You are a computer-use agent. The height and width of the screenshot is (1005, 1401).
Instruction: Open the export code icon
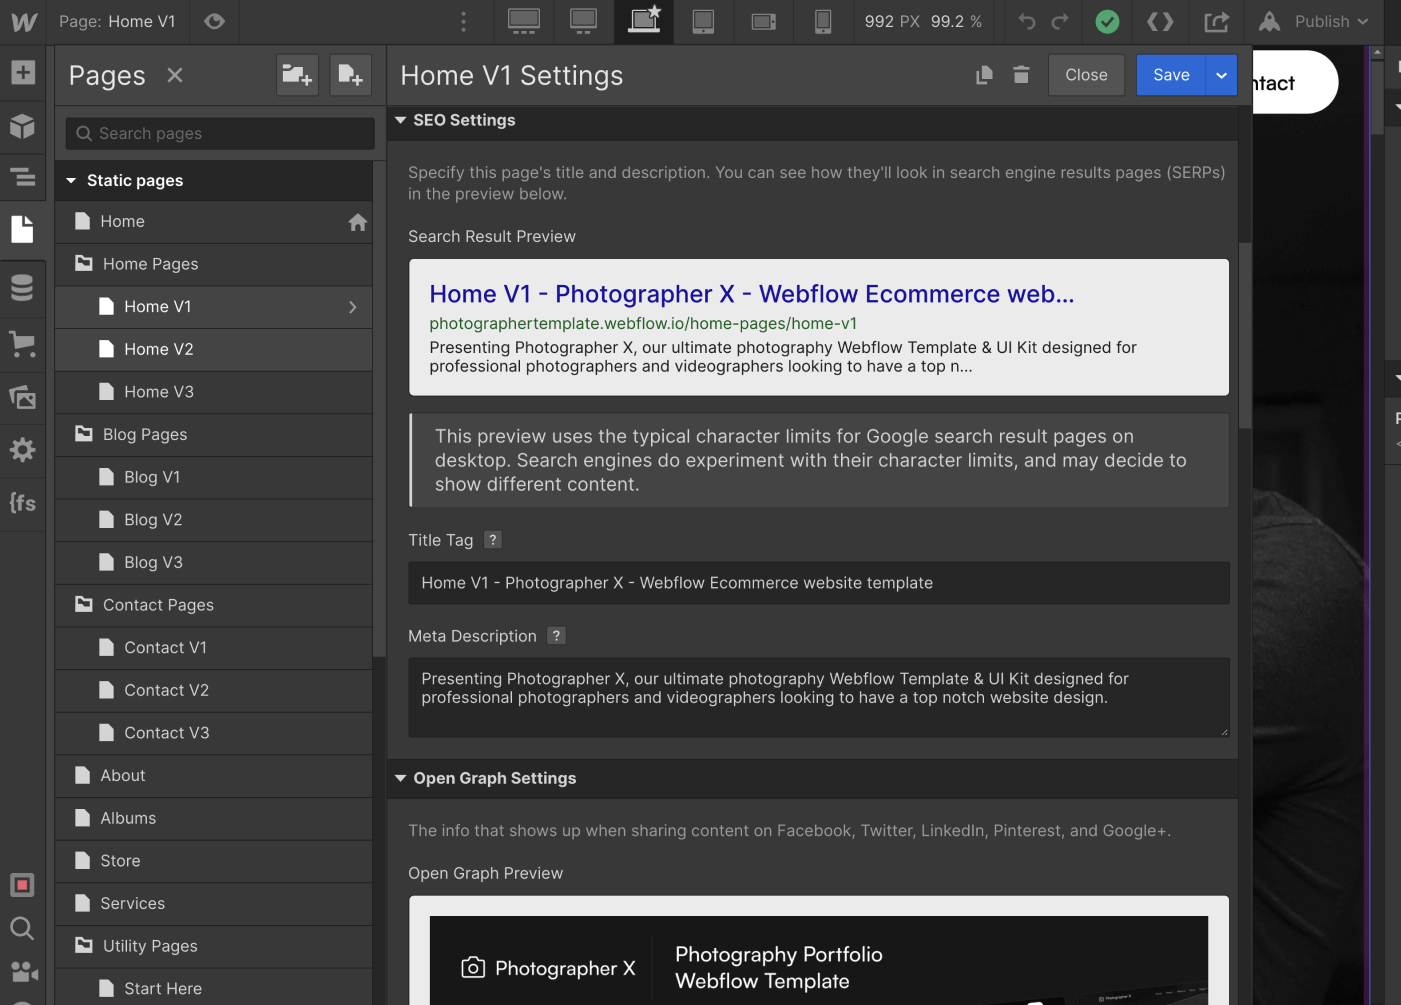pos(1160,21)
